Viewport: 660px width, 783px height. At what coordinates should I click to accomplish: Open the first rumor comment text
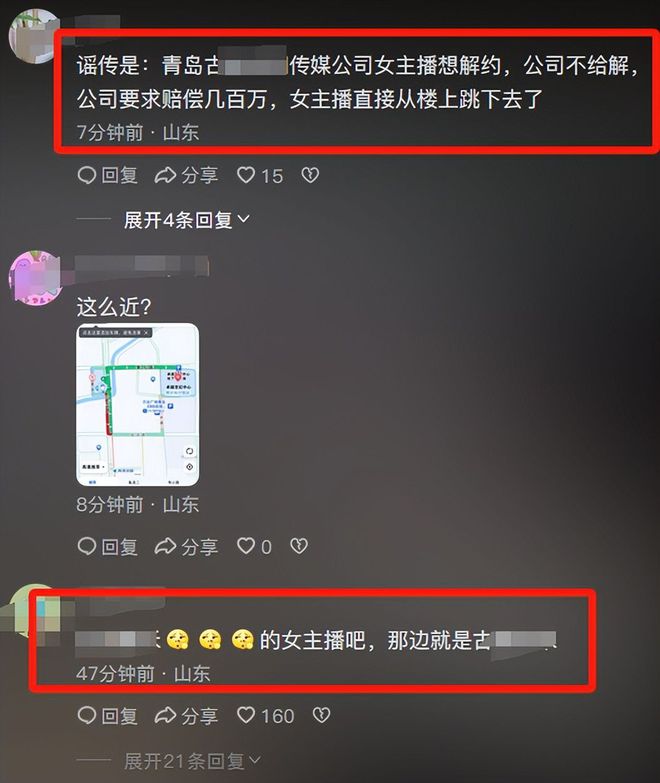357,81
